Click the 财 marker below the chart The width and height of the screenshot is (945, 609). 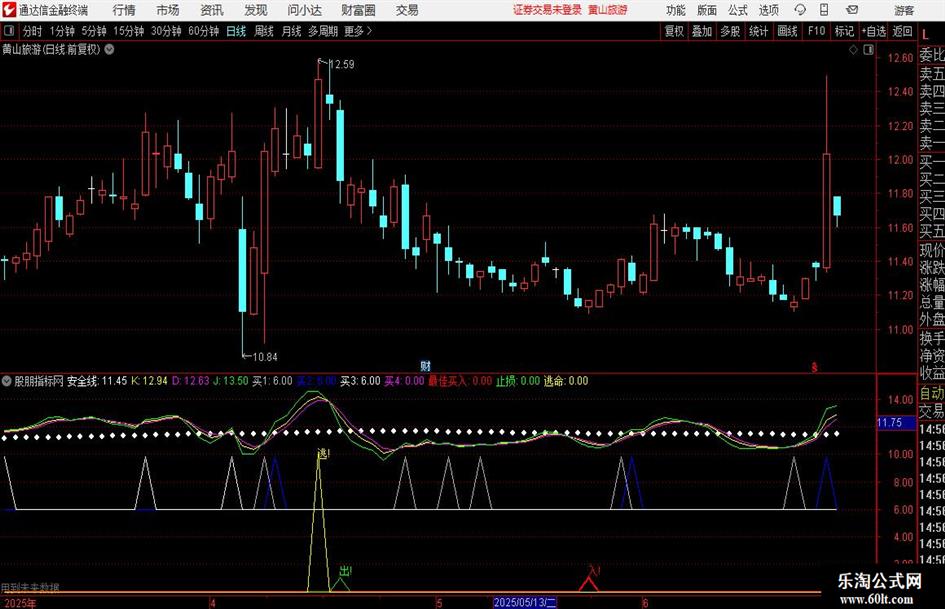point(425,365)
